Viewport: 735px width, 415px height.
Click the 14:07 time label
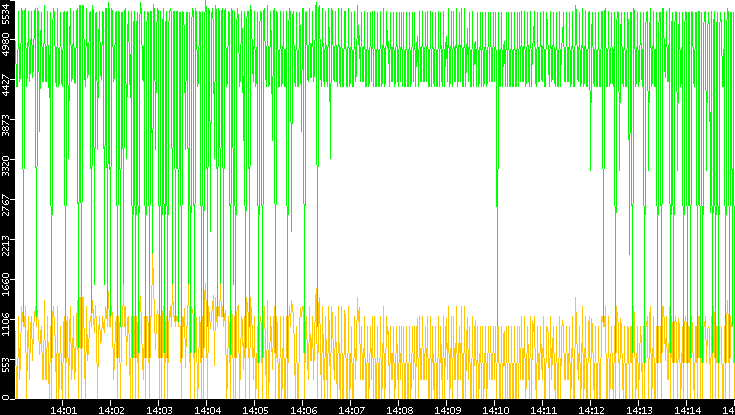(x=352, y=408)
